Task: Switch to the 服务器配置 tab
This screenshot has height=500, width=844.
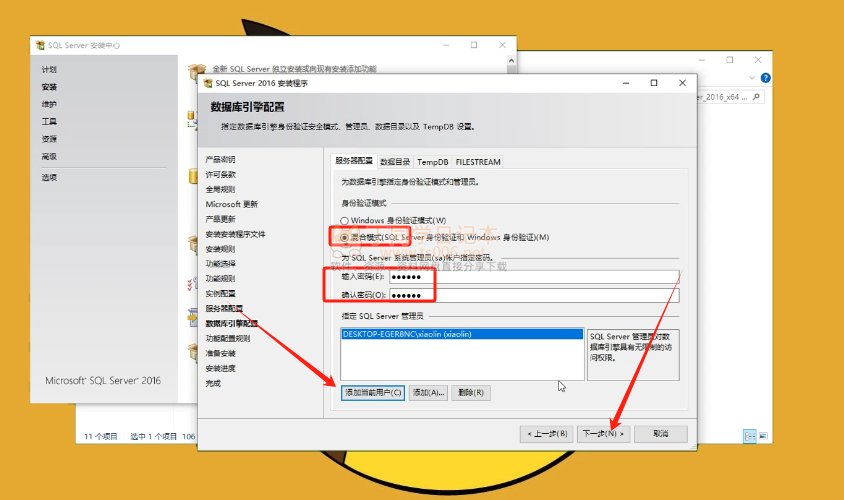Action: point(354,161)
